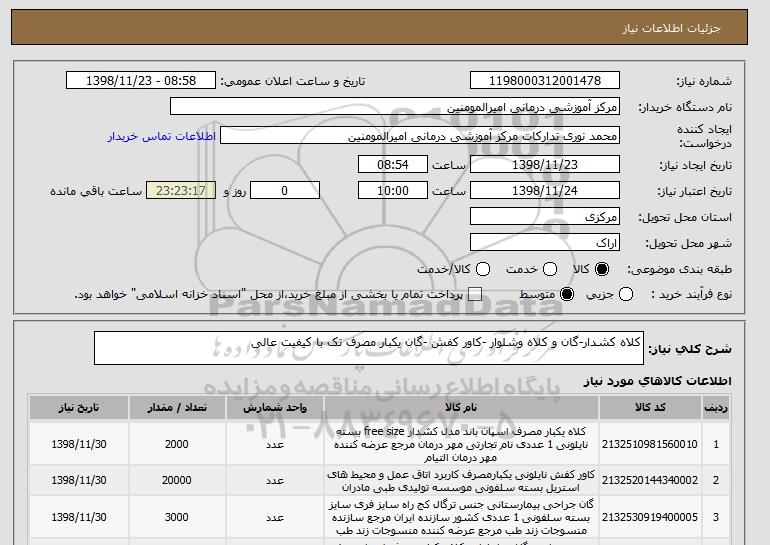The width and height of the screenshot is (770, 545).
Task: Select the متوسط purchase type radio
Action: click(567, 294)
